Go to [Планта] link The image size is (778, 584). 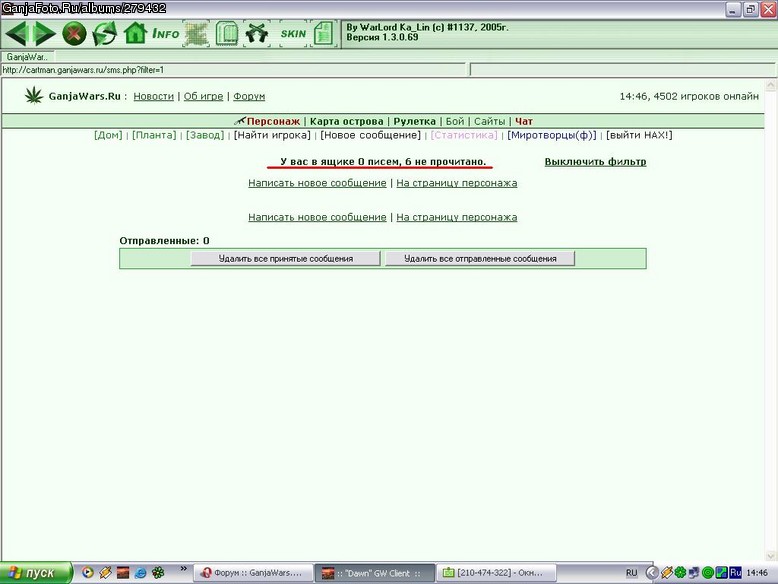(x=154, y=135)
